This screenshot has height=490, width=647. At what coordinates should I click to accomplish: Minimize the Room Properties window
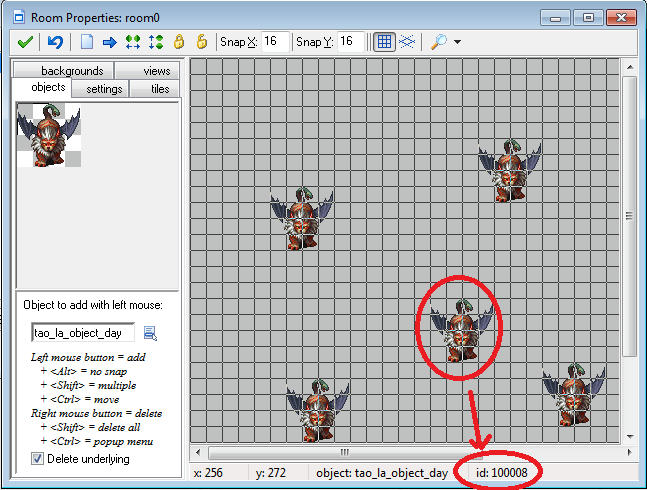click(x=555, y=18)
